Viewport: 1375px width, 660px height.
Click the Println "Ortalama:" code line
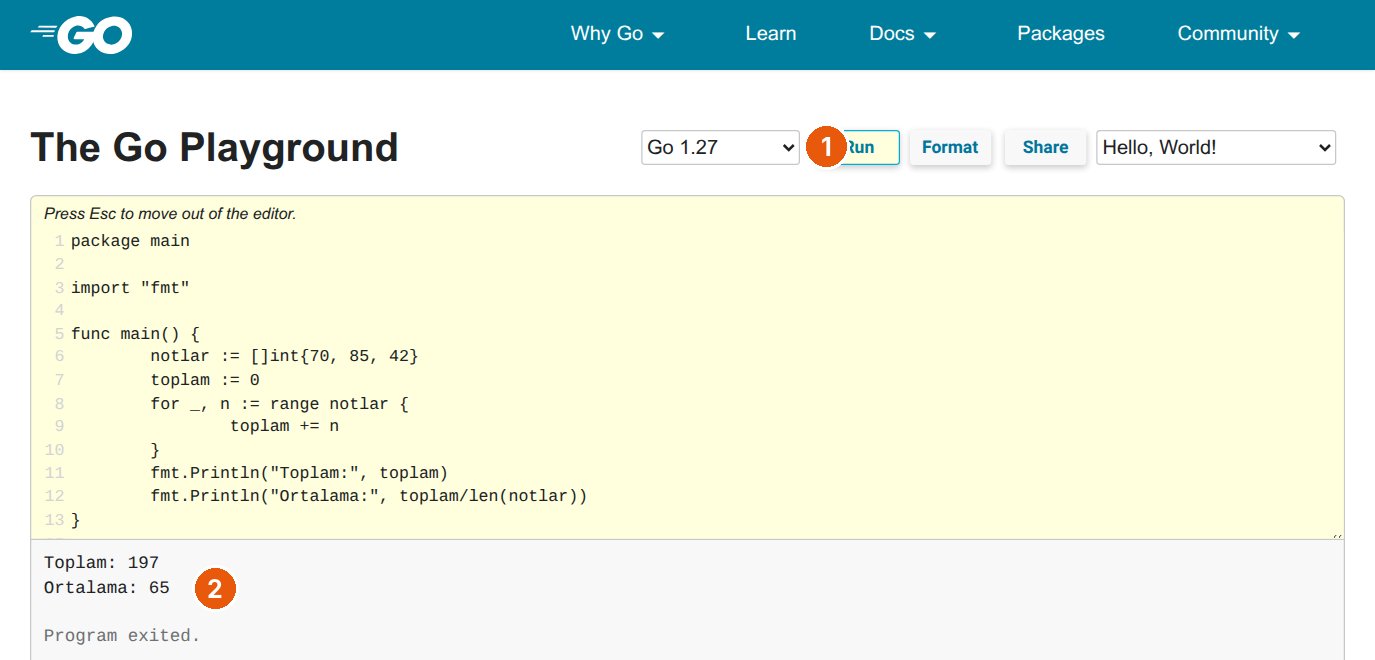(x=369, y=496)
